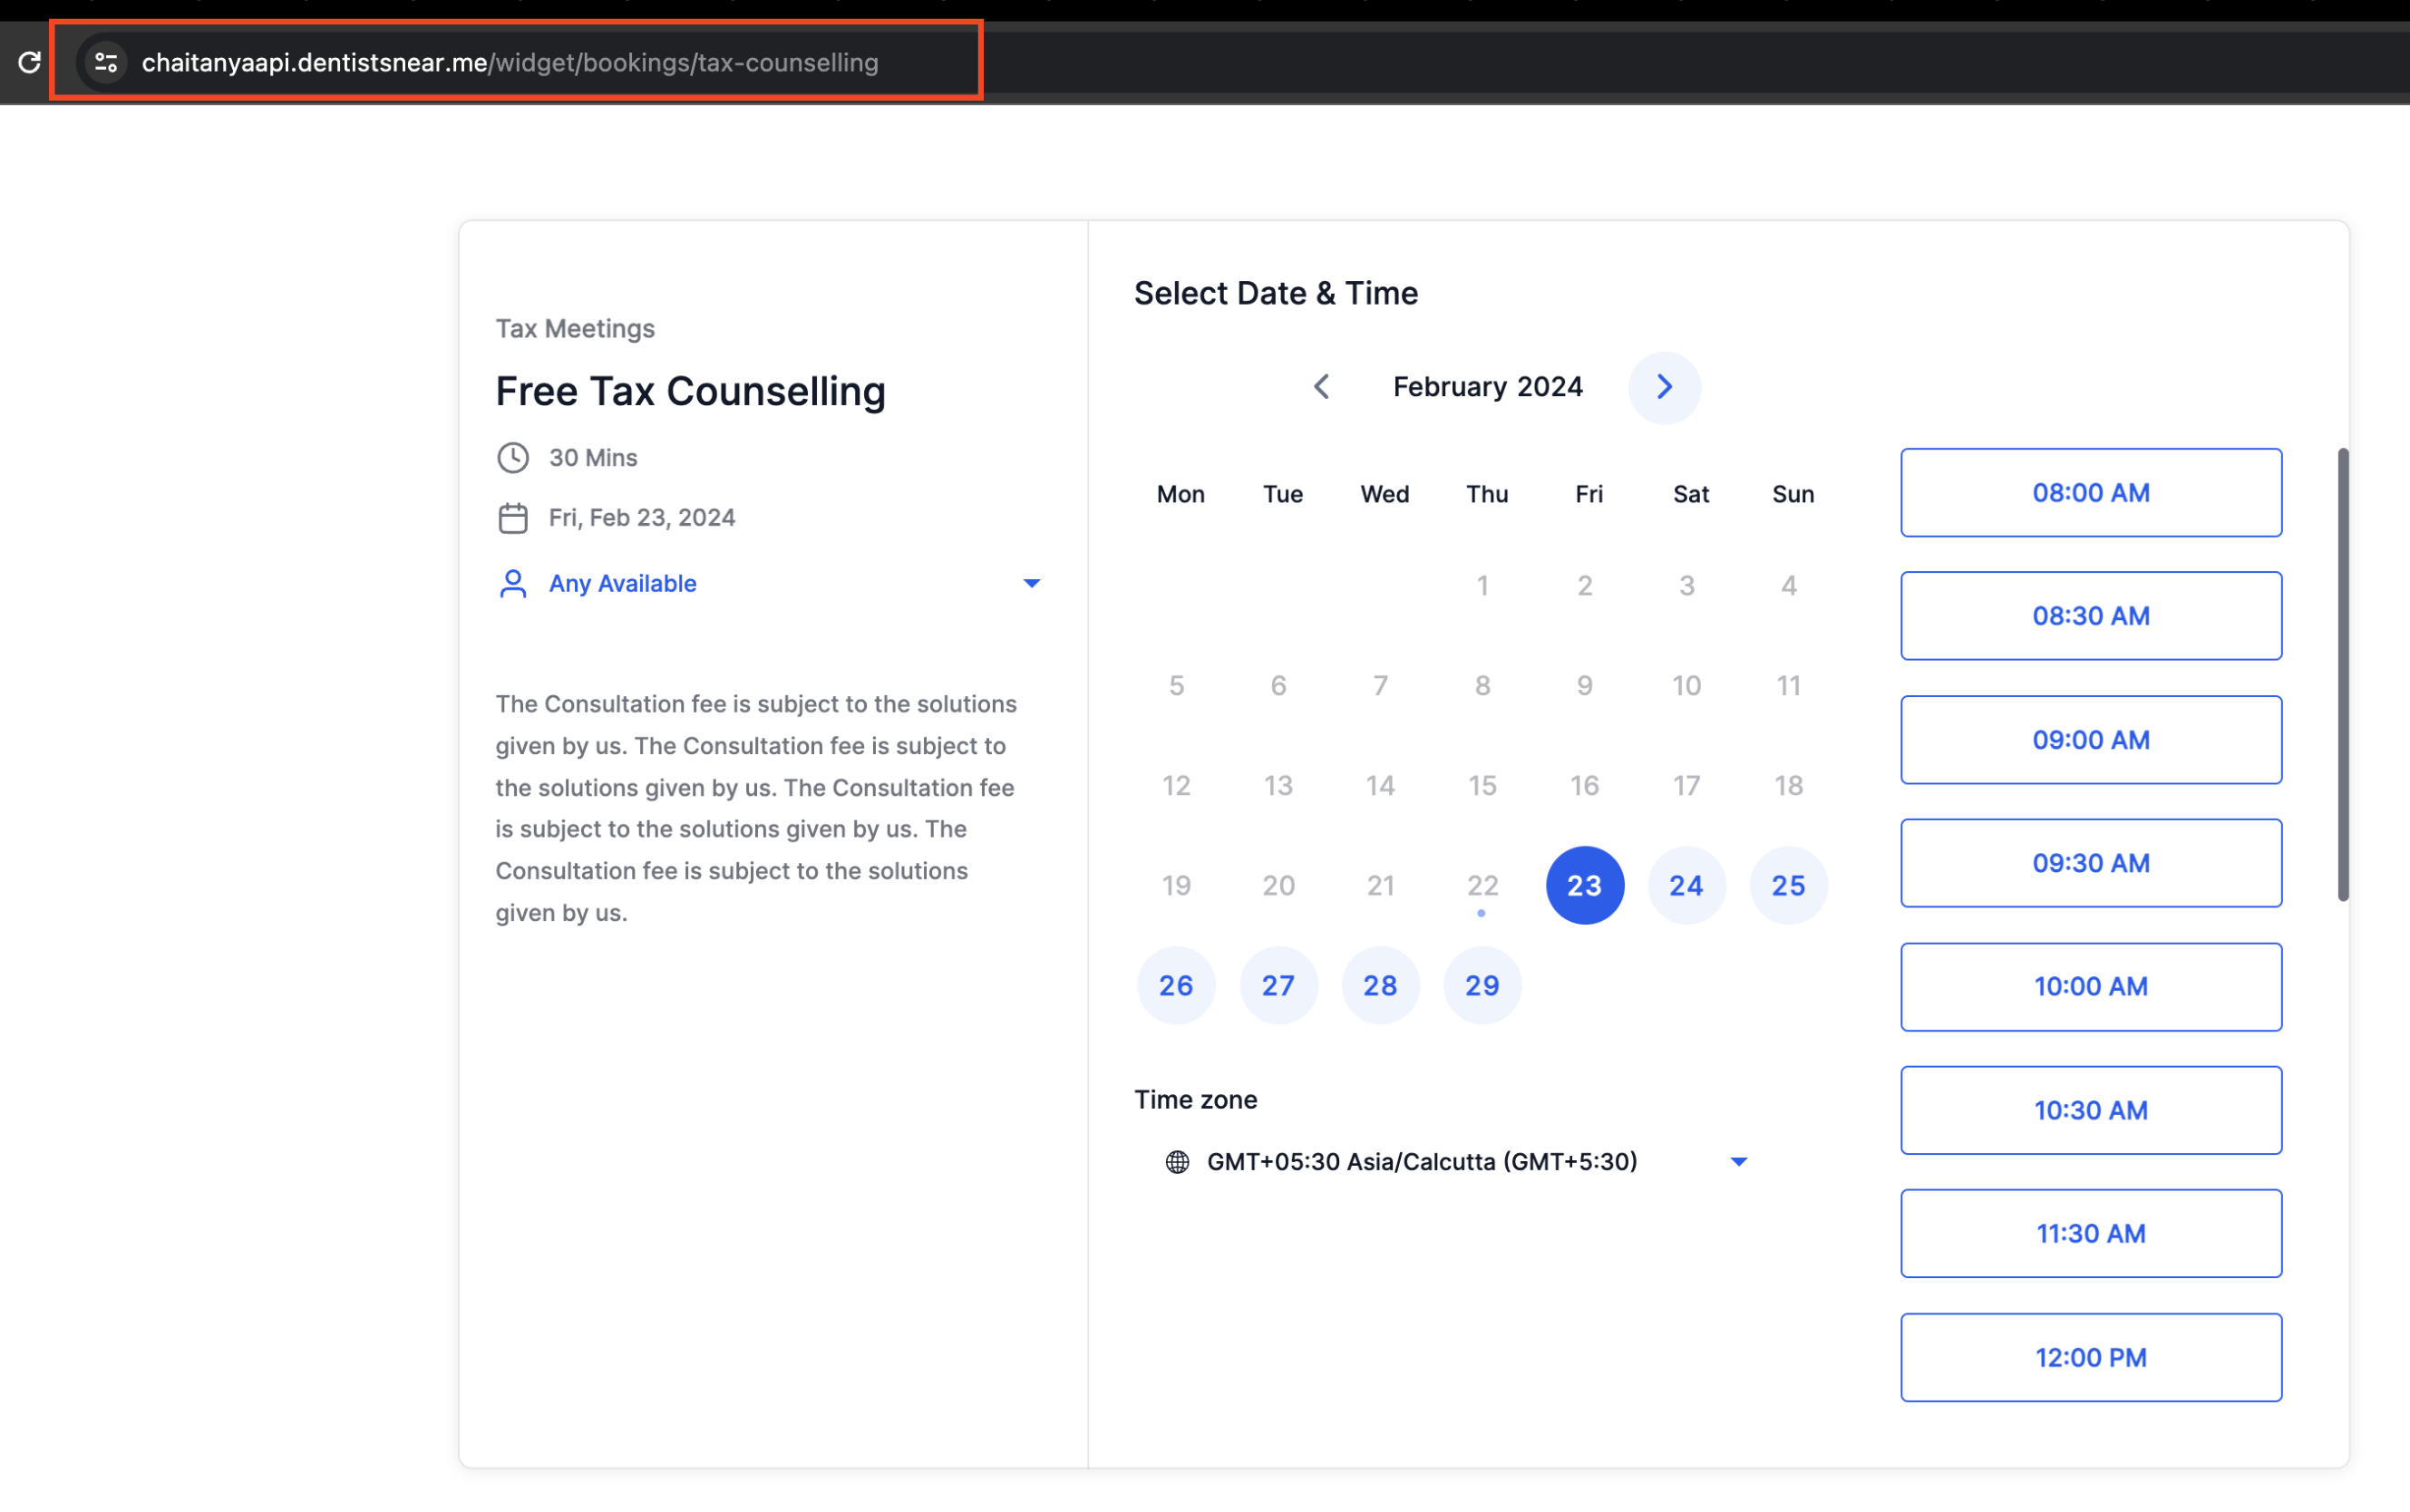The image size is (2410, 1512).
Task: Click the Any Available staff label
Action: [x=622, y=583]
